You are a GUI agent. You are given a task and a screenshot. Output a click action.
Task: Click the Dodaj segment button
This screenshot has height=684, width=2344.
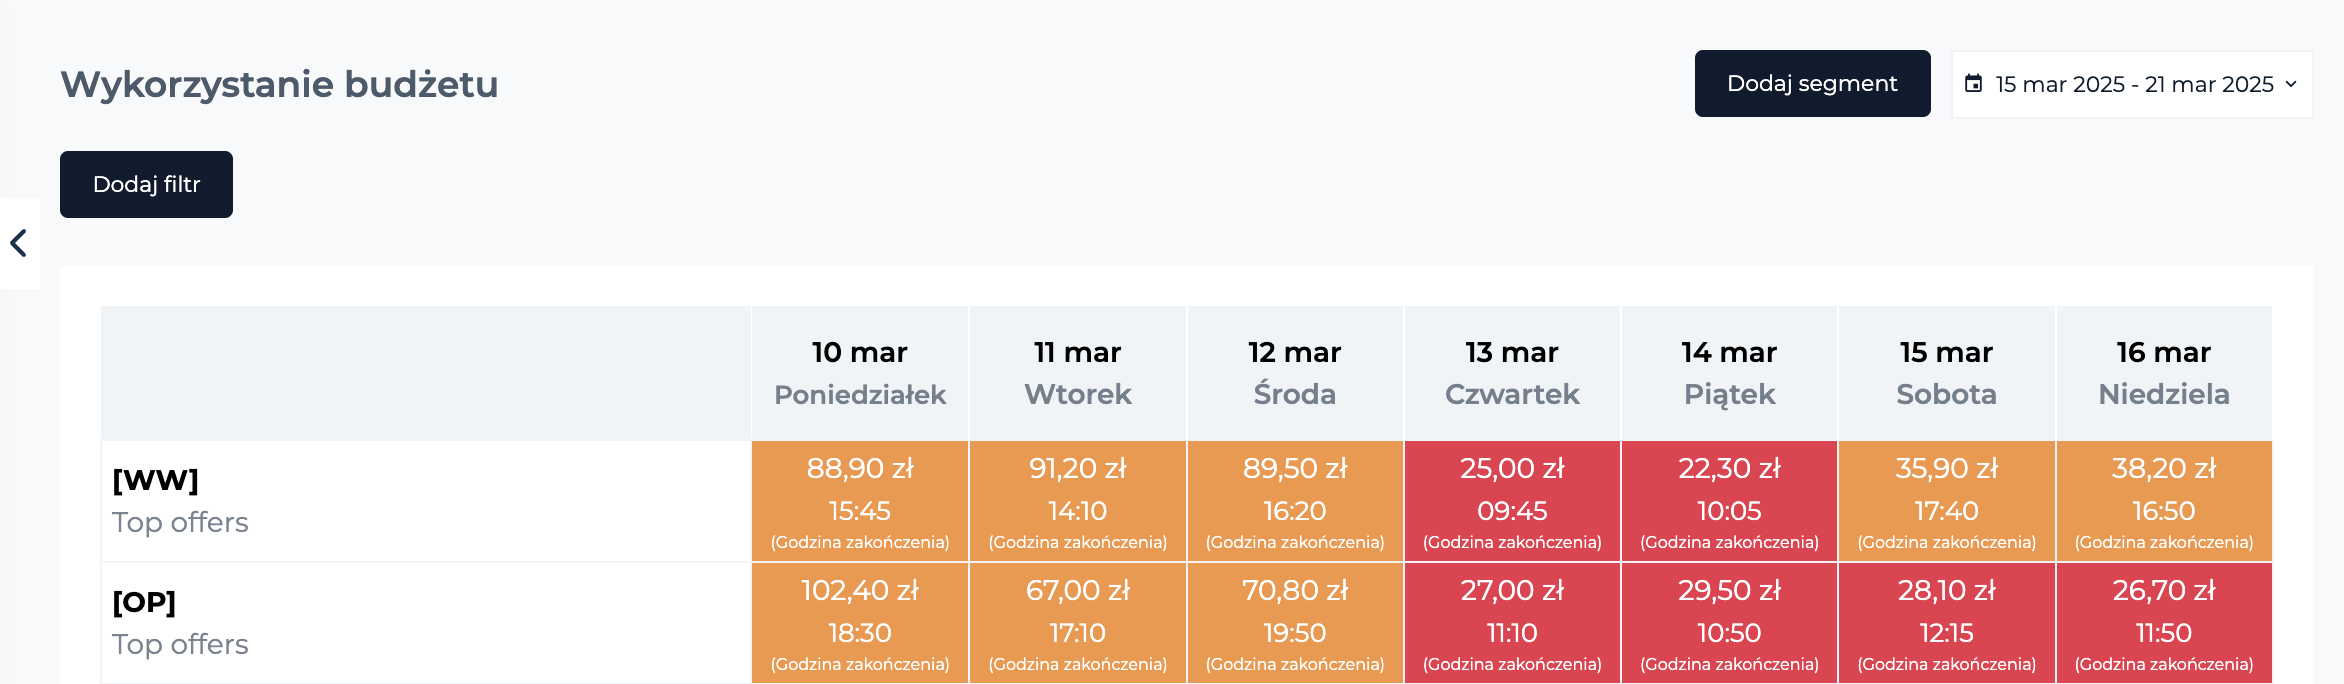[1812, 83]
